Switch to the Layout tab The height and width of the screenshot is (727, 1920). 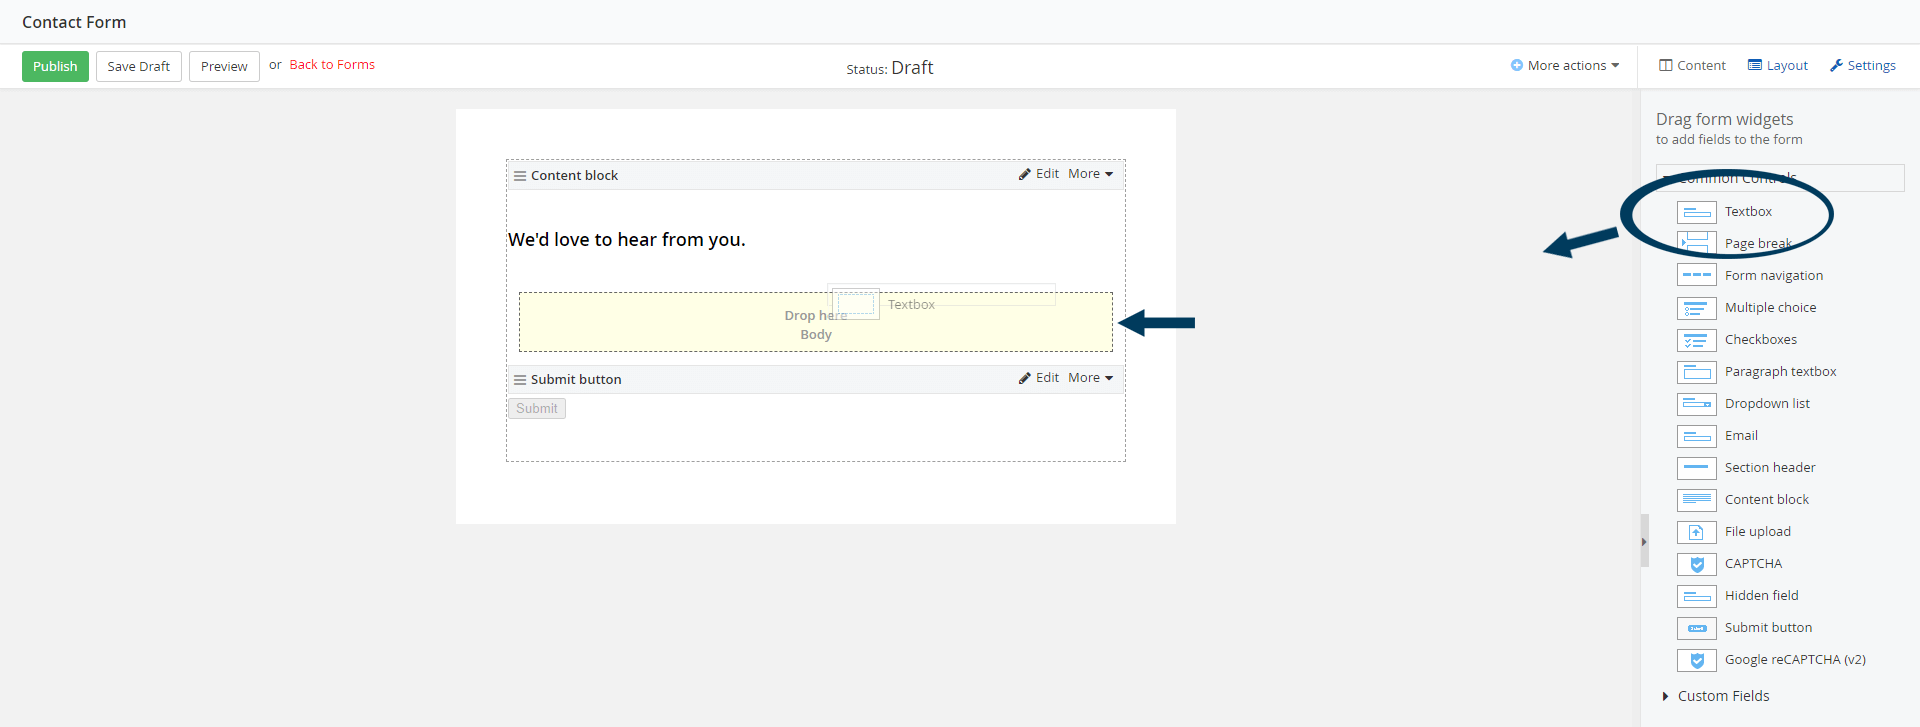pyautogui.click(x=1778, y=66)
